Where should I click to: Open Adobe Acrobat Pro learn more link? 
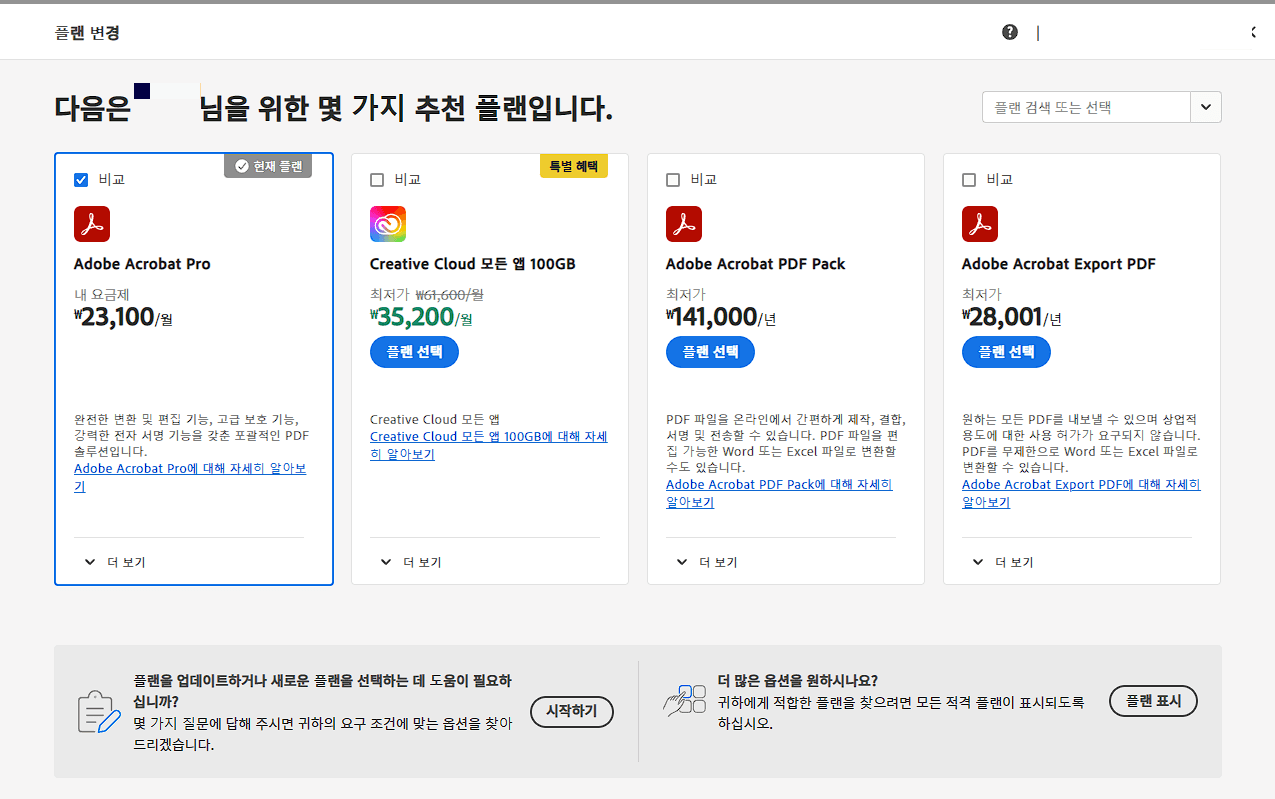[190, 478]
